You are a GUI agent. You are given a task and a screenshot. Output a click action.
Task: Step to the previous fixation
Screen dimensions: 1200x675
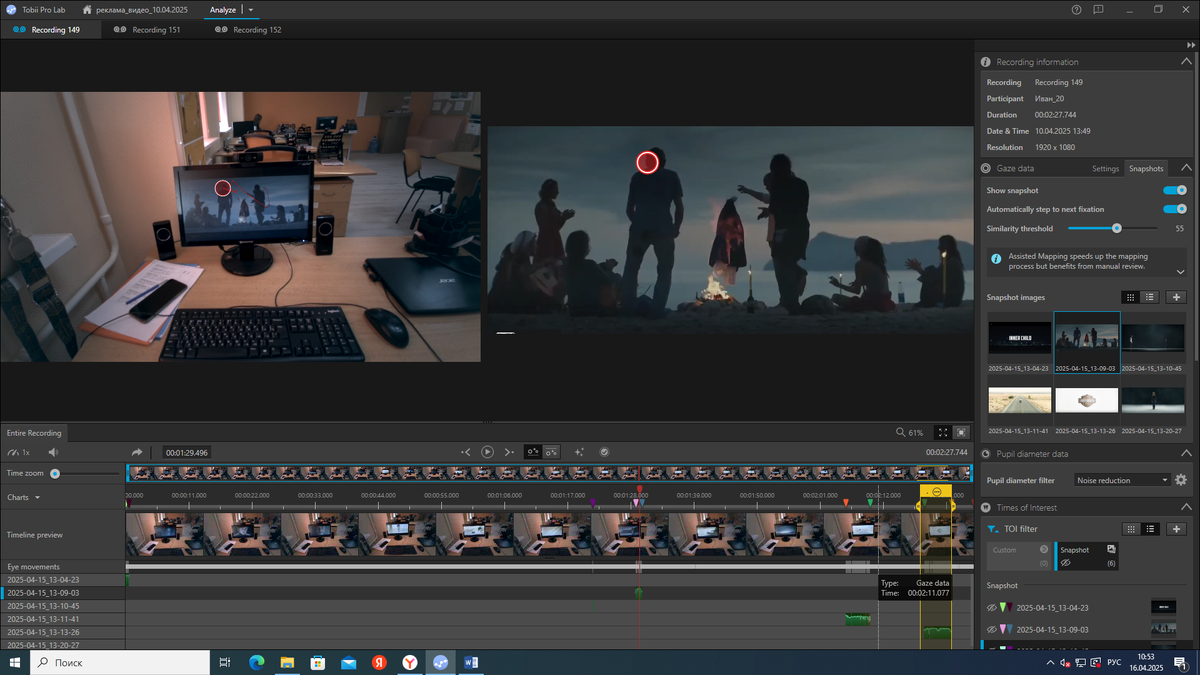pyautogui.click(x=466, y=452)
